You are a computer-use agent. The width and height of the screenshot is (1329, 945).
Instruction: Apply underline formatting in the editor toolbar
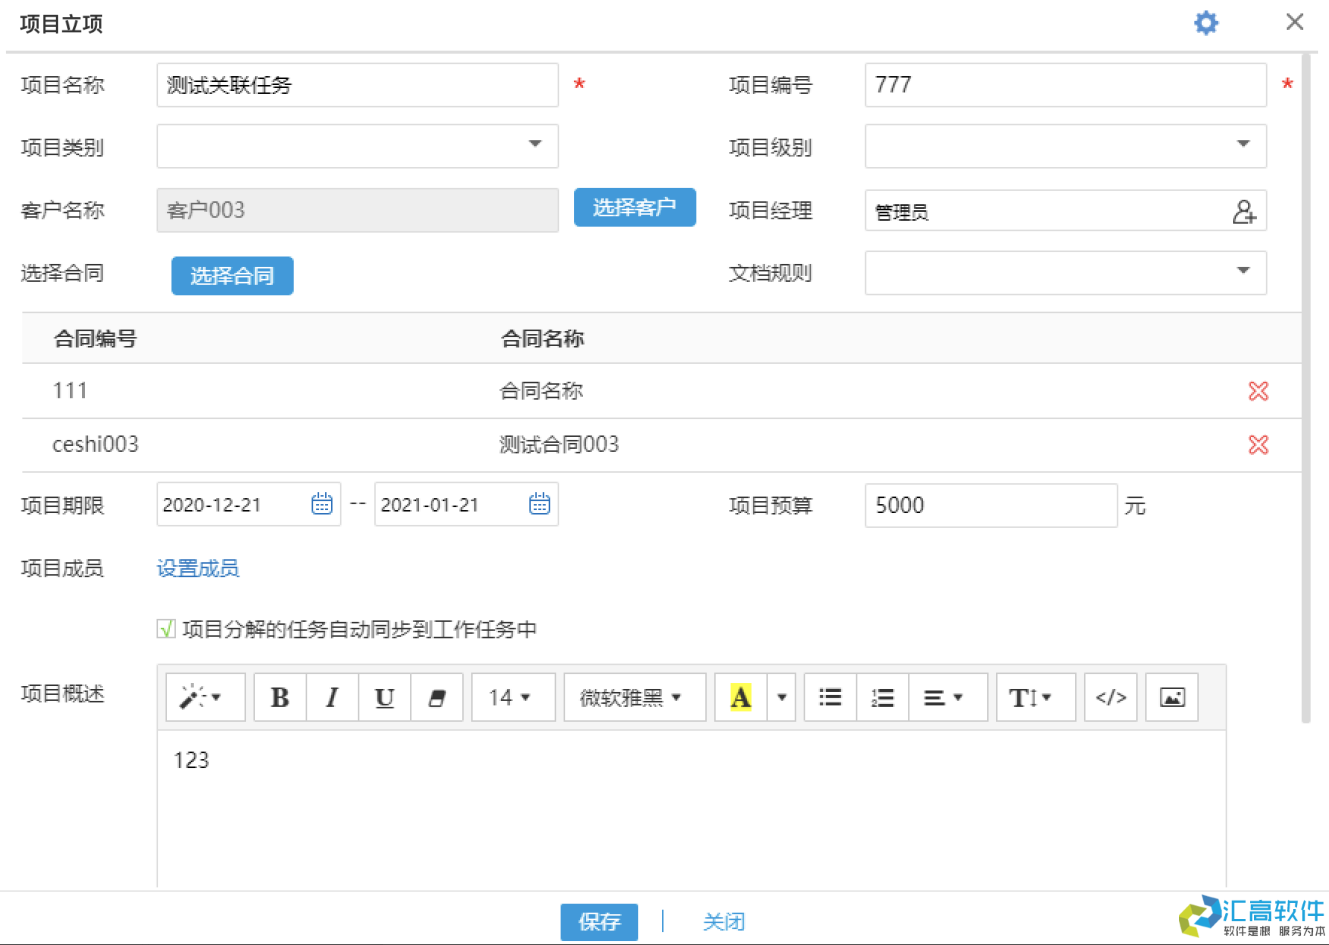tap(384, 697)
